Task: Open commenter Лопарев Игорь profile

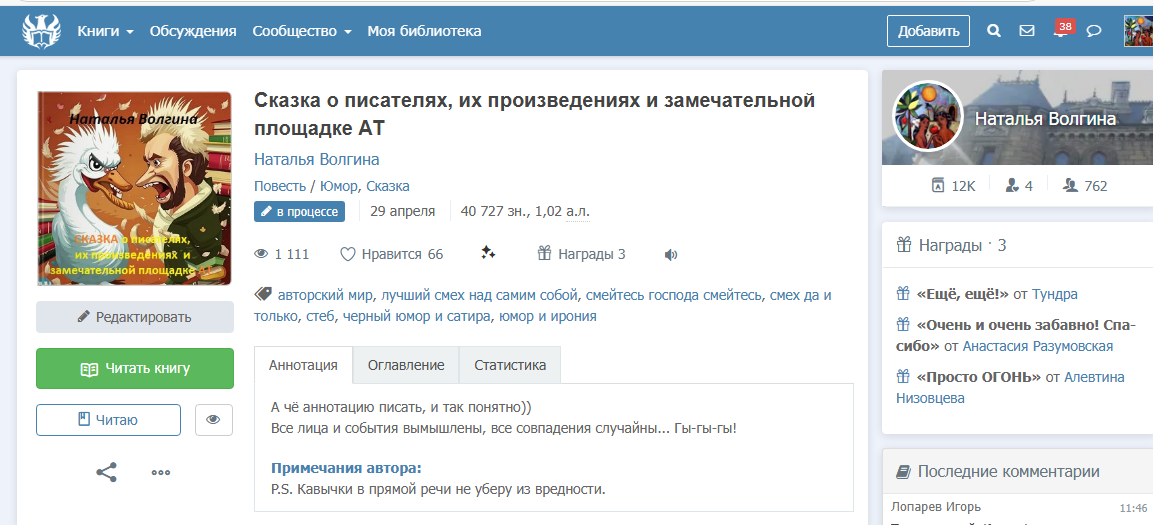Action: tap(935, 507)
